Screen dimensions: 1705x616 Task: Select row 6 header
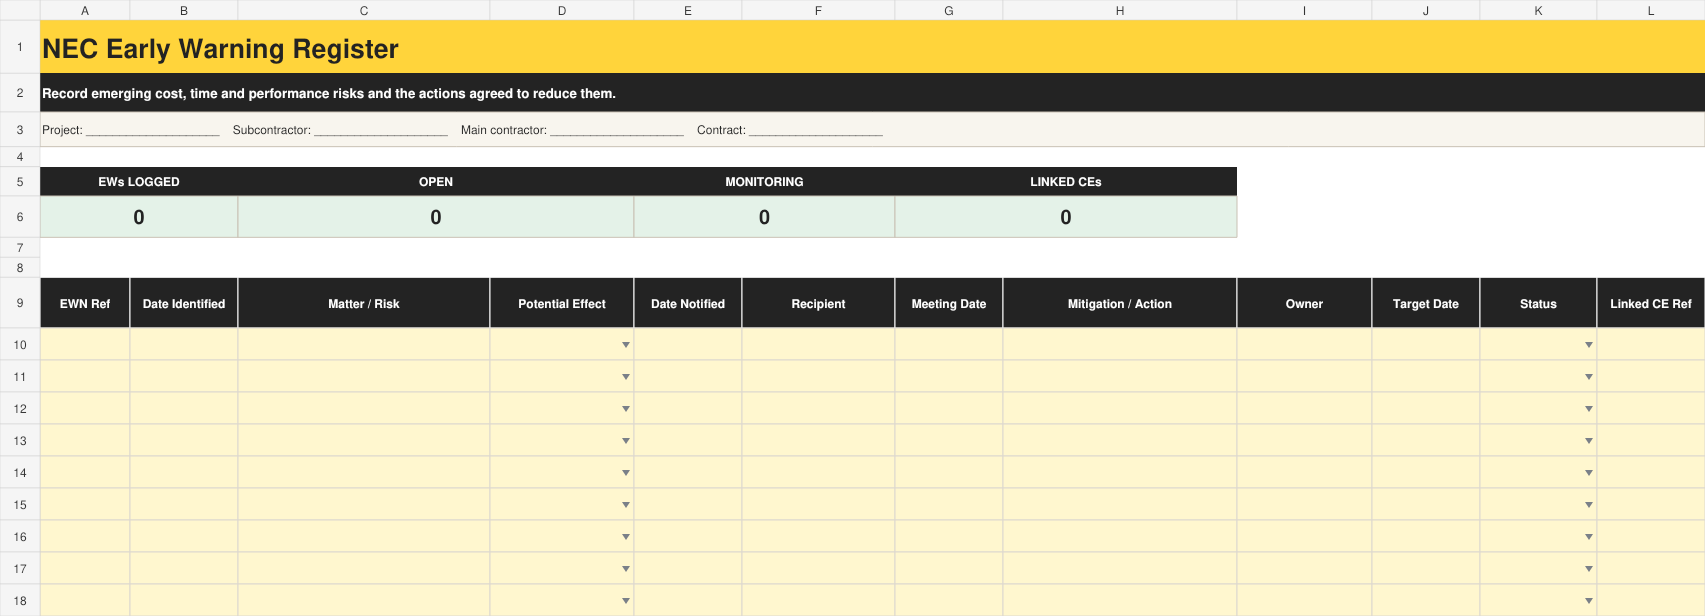(20, 217)
